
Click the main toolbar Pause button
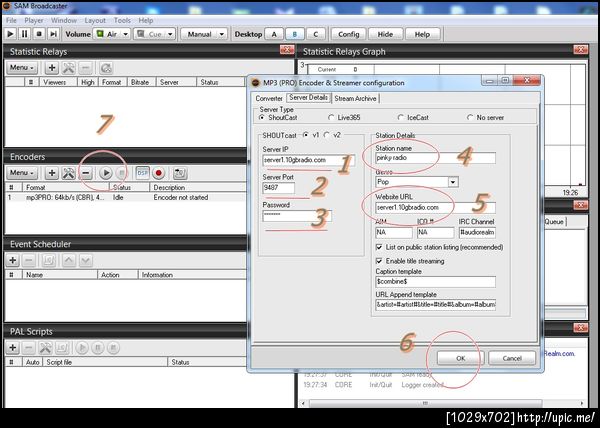click(x=24, y=34)
